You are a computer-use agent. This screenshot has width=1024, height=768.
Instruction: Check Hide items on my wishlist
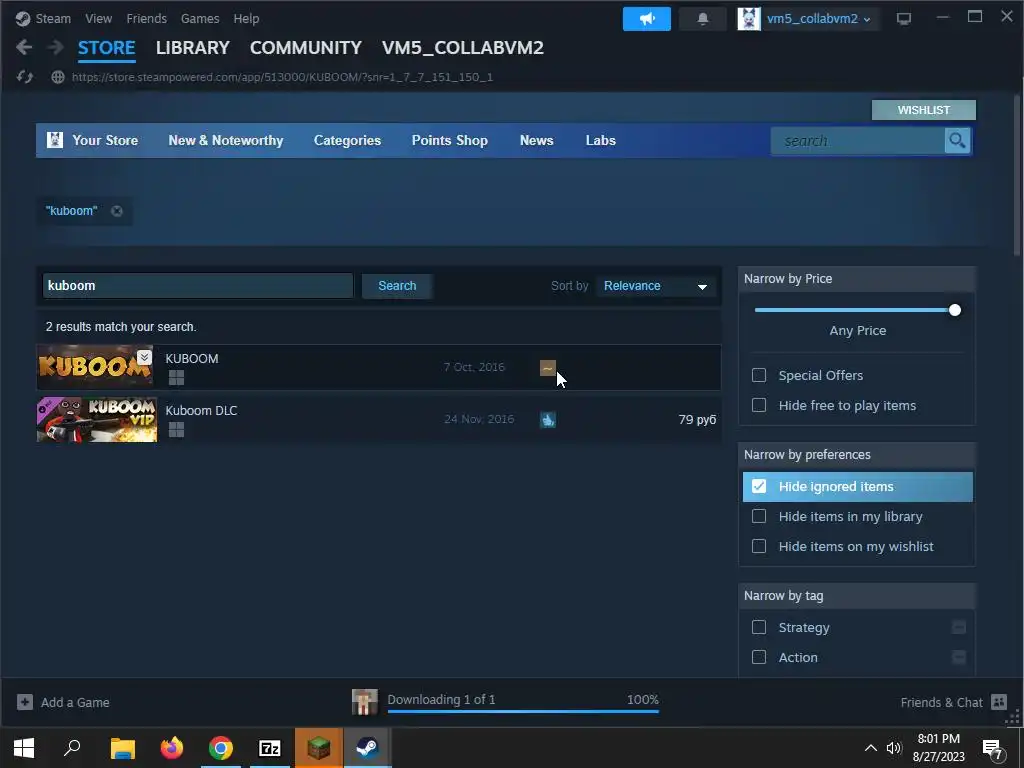click(x=759, y=546)
